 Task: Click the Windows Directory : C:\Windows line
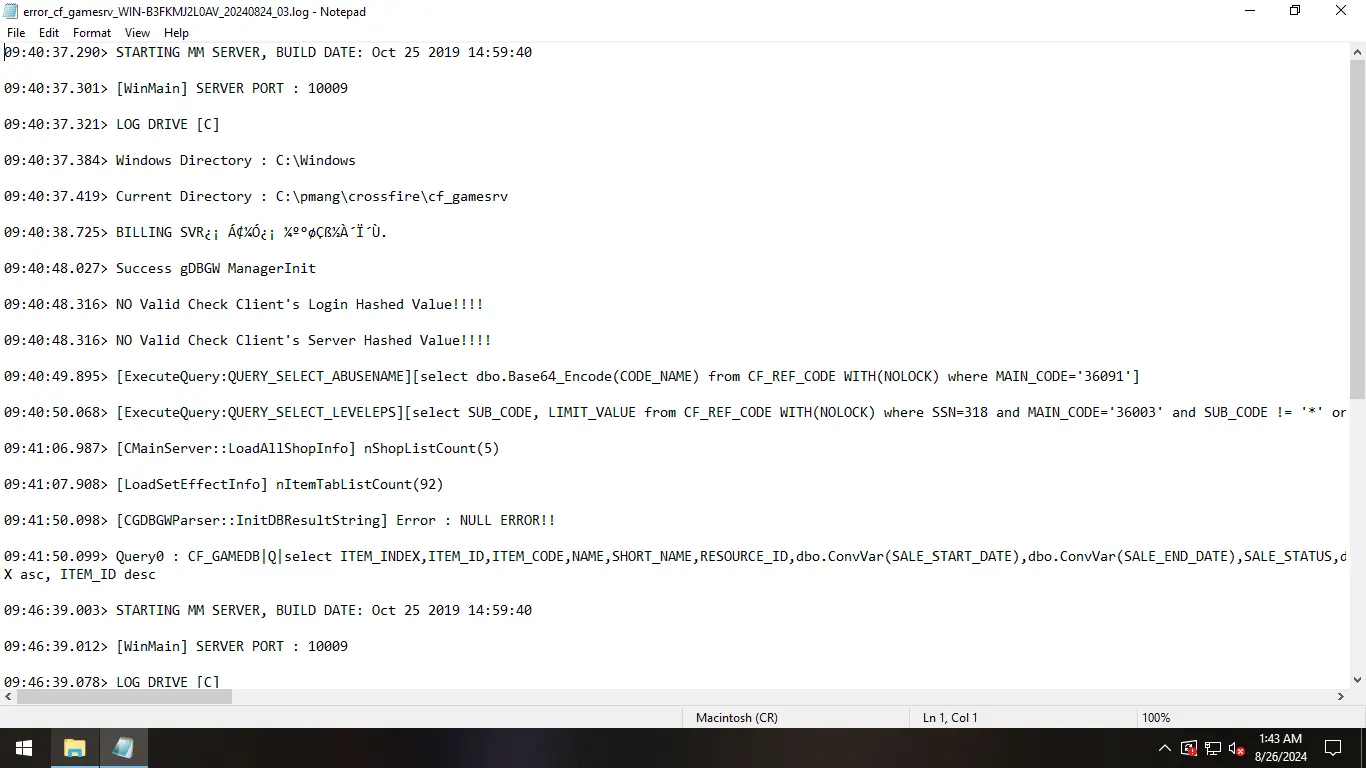pyautogui.click(x=180, y=160)
